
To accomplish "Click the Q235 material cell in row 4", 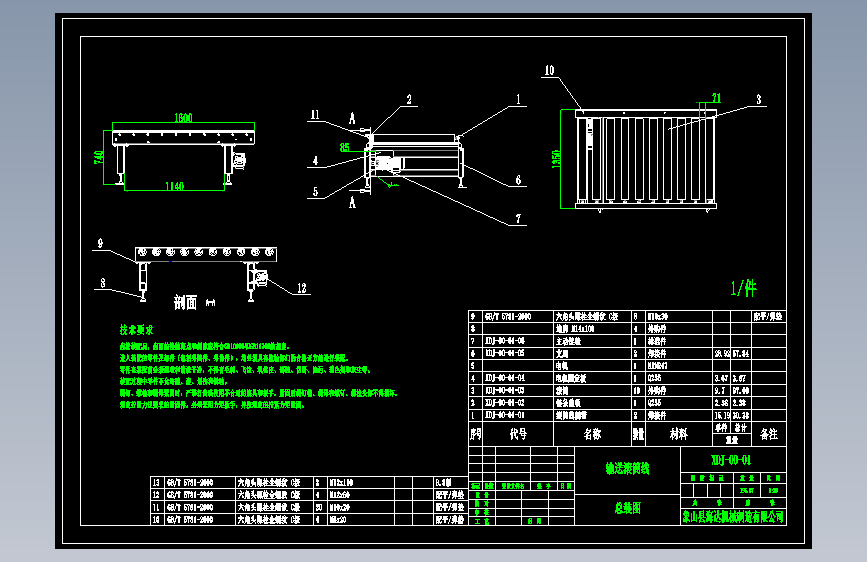I will click(x=654, y=378).
